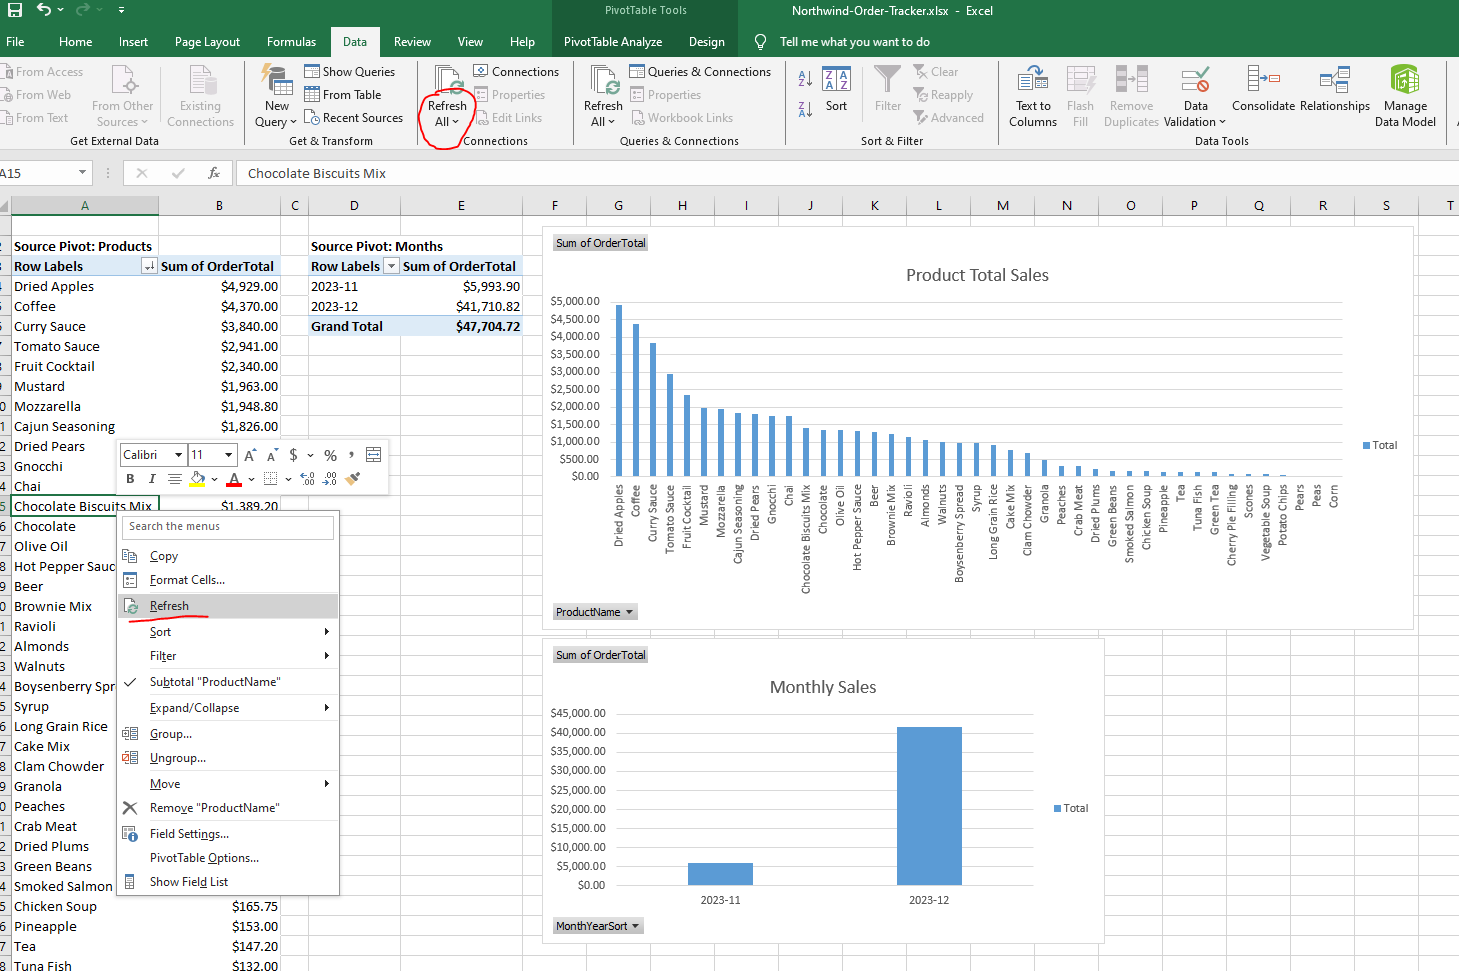Switch to the Formulas ribbon tab
This screenshot has width=1459, height=971.
pyautogui.click(x=291, y=42)
